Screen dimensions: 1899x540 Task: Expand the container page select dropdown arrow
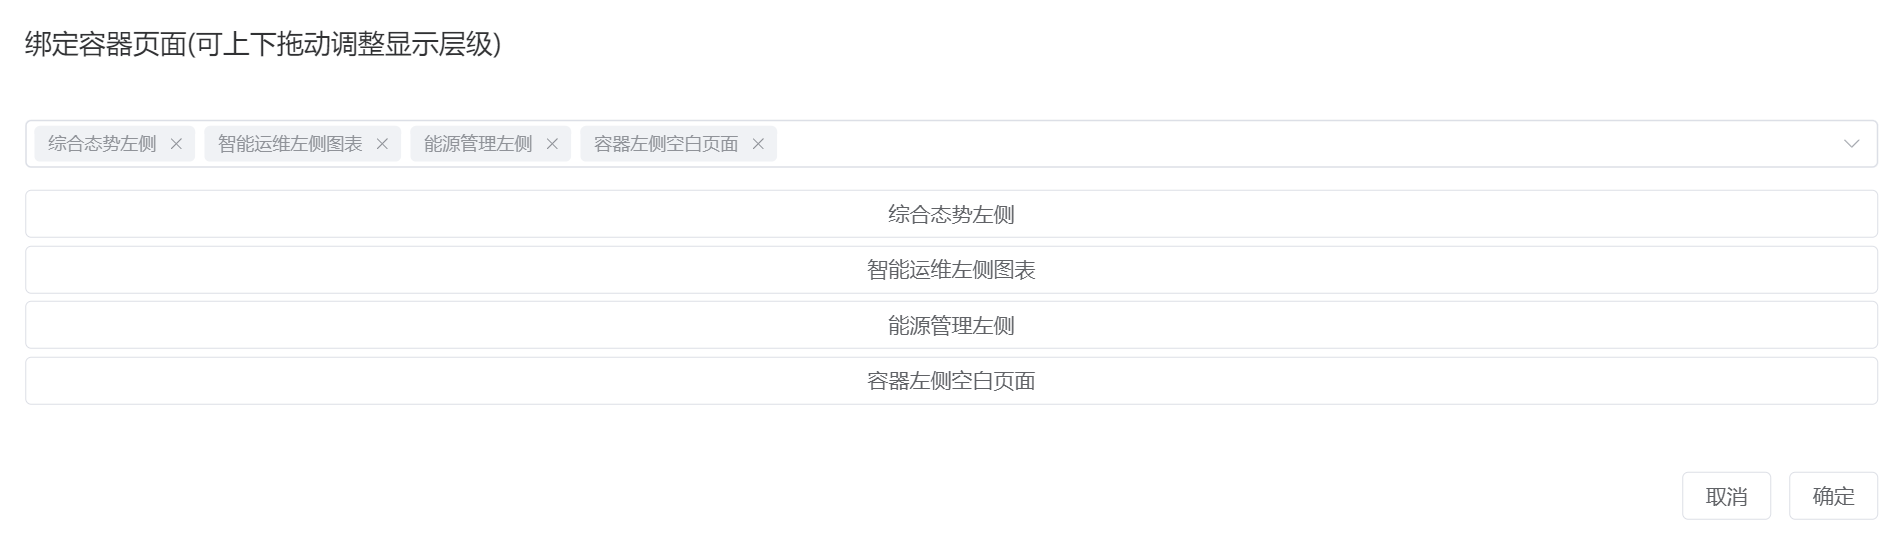[x=1851, y=144]
